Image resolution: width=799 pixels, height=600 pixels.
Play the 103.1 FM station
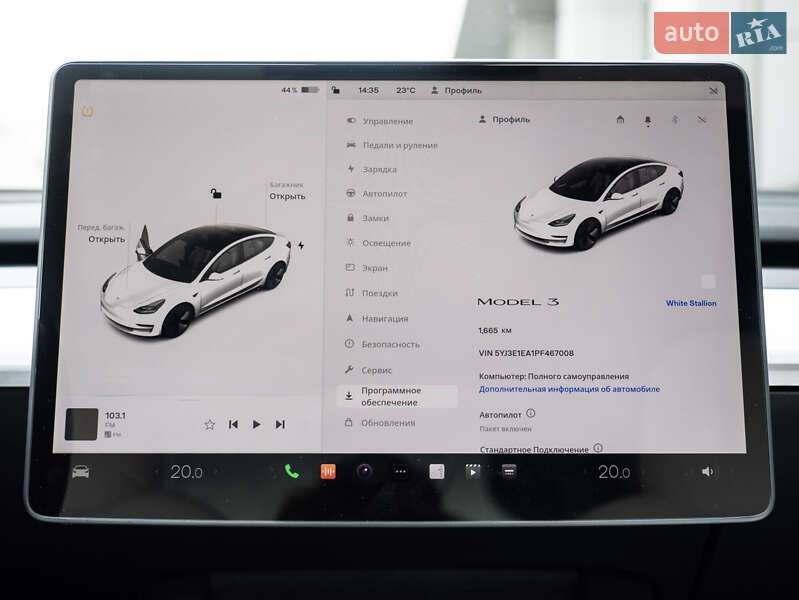tap(257, 424)
